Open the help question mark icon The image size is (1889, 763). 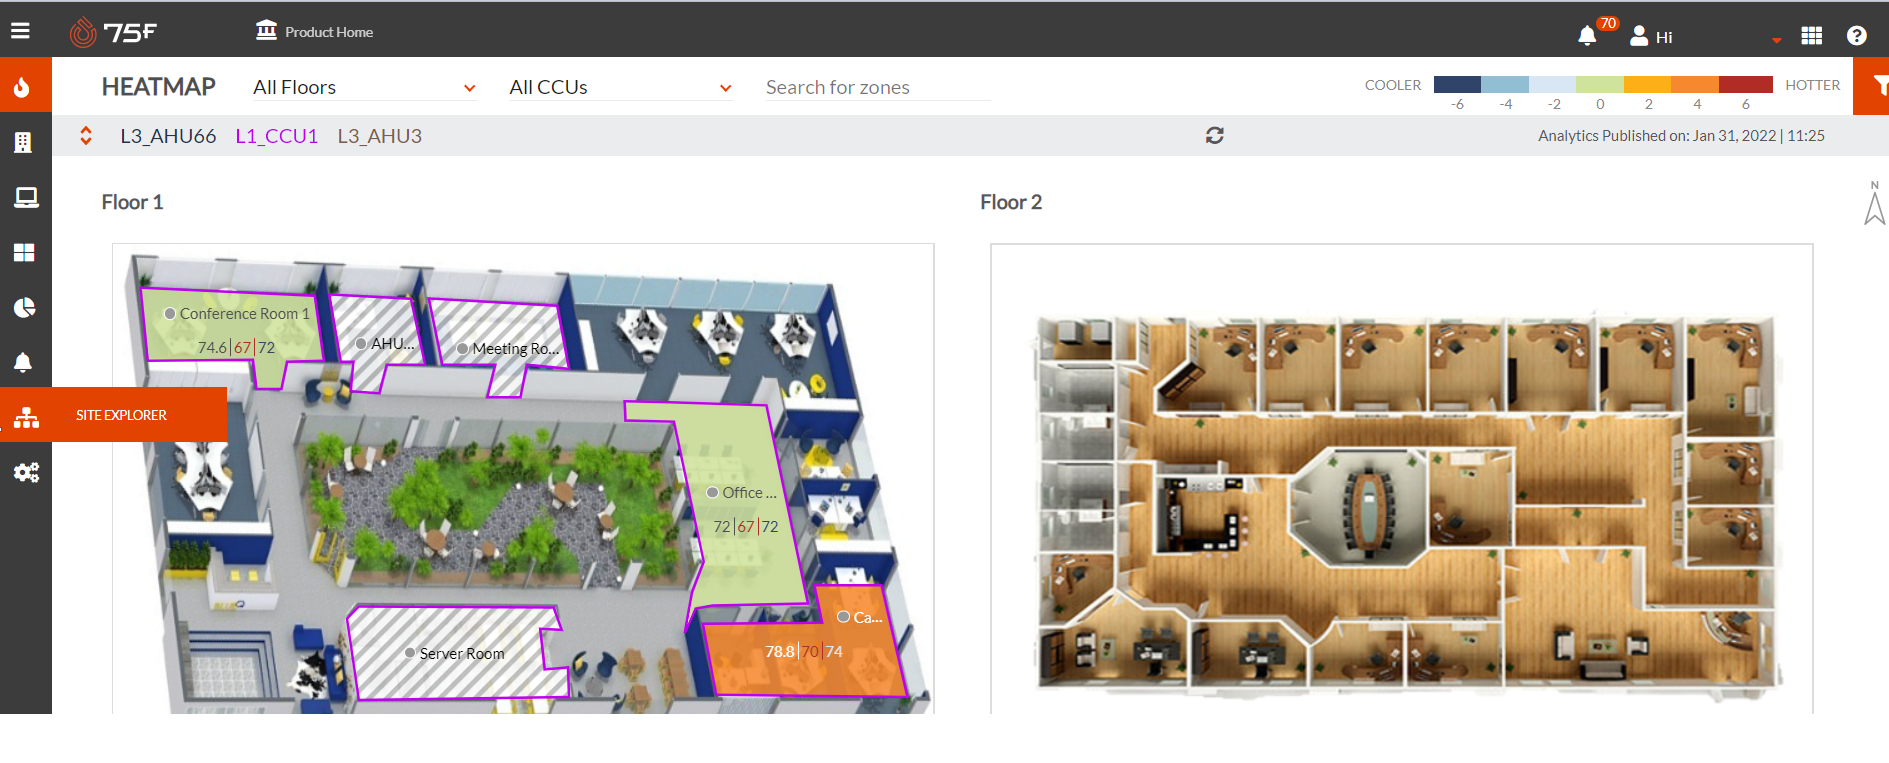click(1857, 36)
